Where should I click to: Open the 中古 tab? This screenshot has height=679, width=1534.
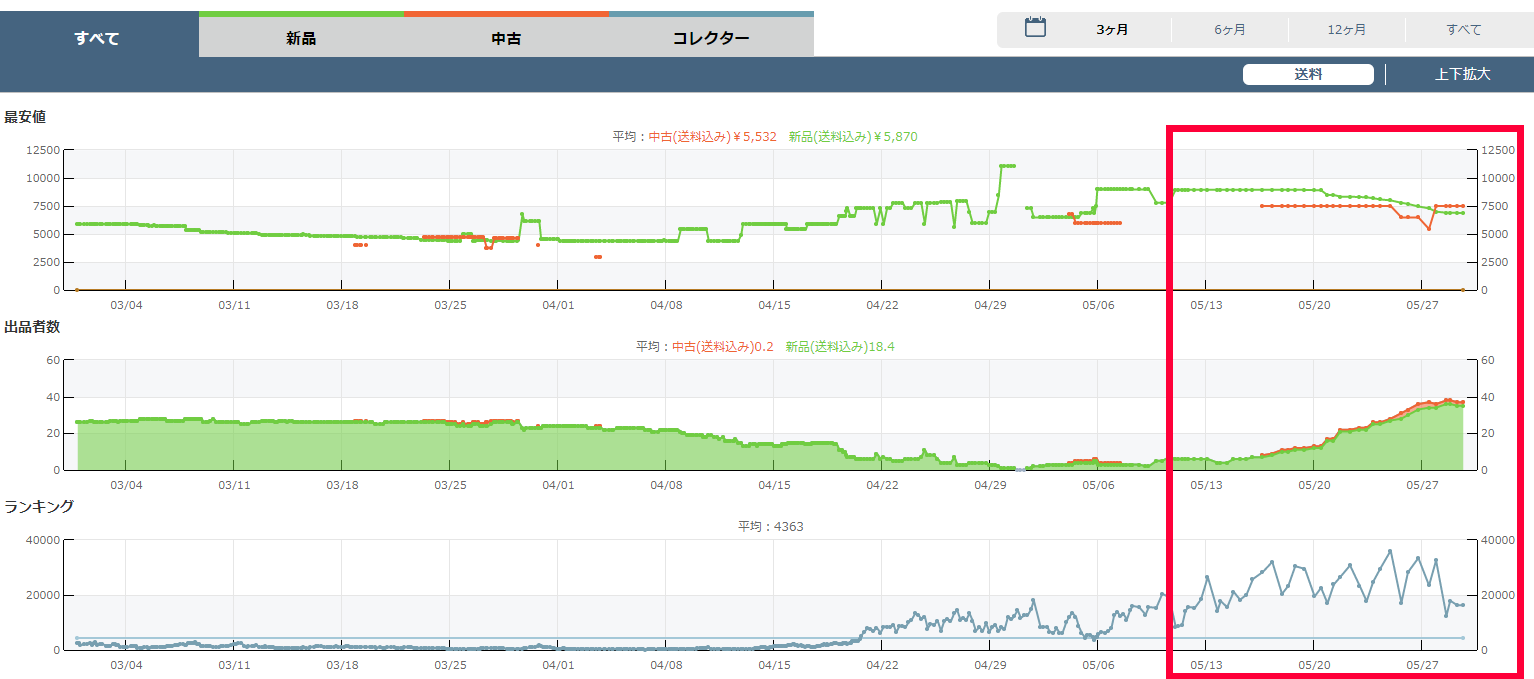click(x=506, y=39)
